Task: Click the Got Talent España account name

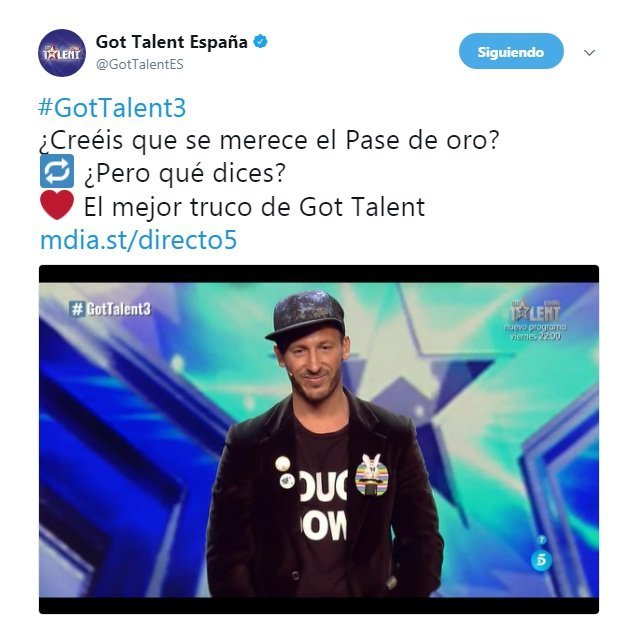Action: (171, 42)
